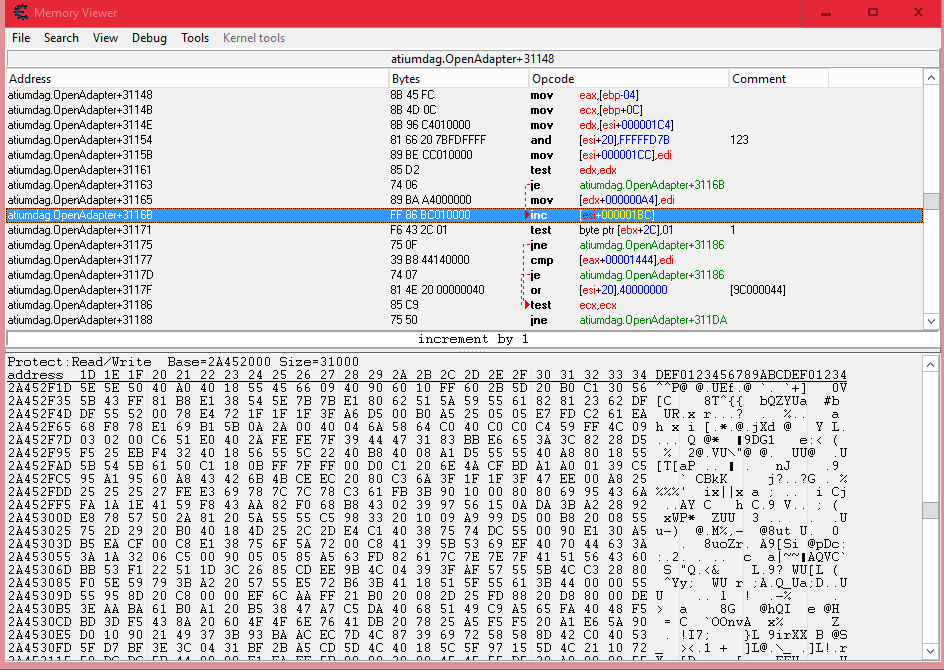Screen dimensions: 944x670
Task: Open the Kernel tools menu
Action: (x=254, y=38)
